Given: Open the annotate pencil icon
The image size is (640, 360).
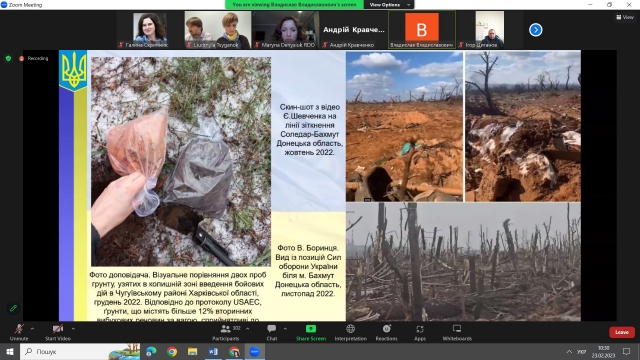Looking at the screenshot, I should (x=13, y=308).
